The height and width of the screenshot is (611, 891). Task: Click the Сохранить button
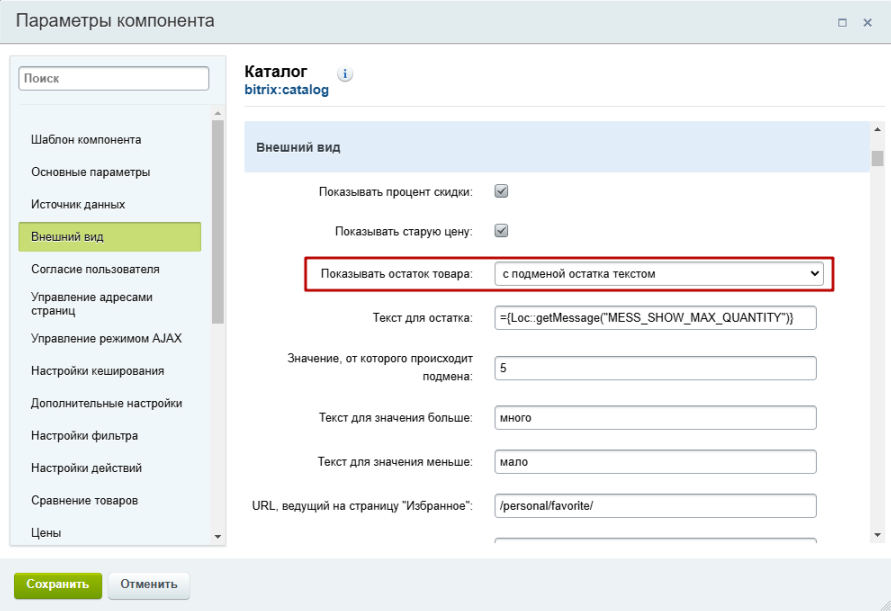pyautogui.click(x=57, y=586)
